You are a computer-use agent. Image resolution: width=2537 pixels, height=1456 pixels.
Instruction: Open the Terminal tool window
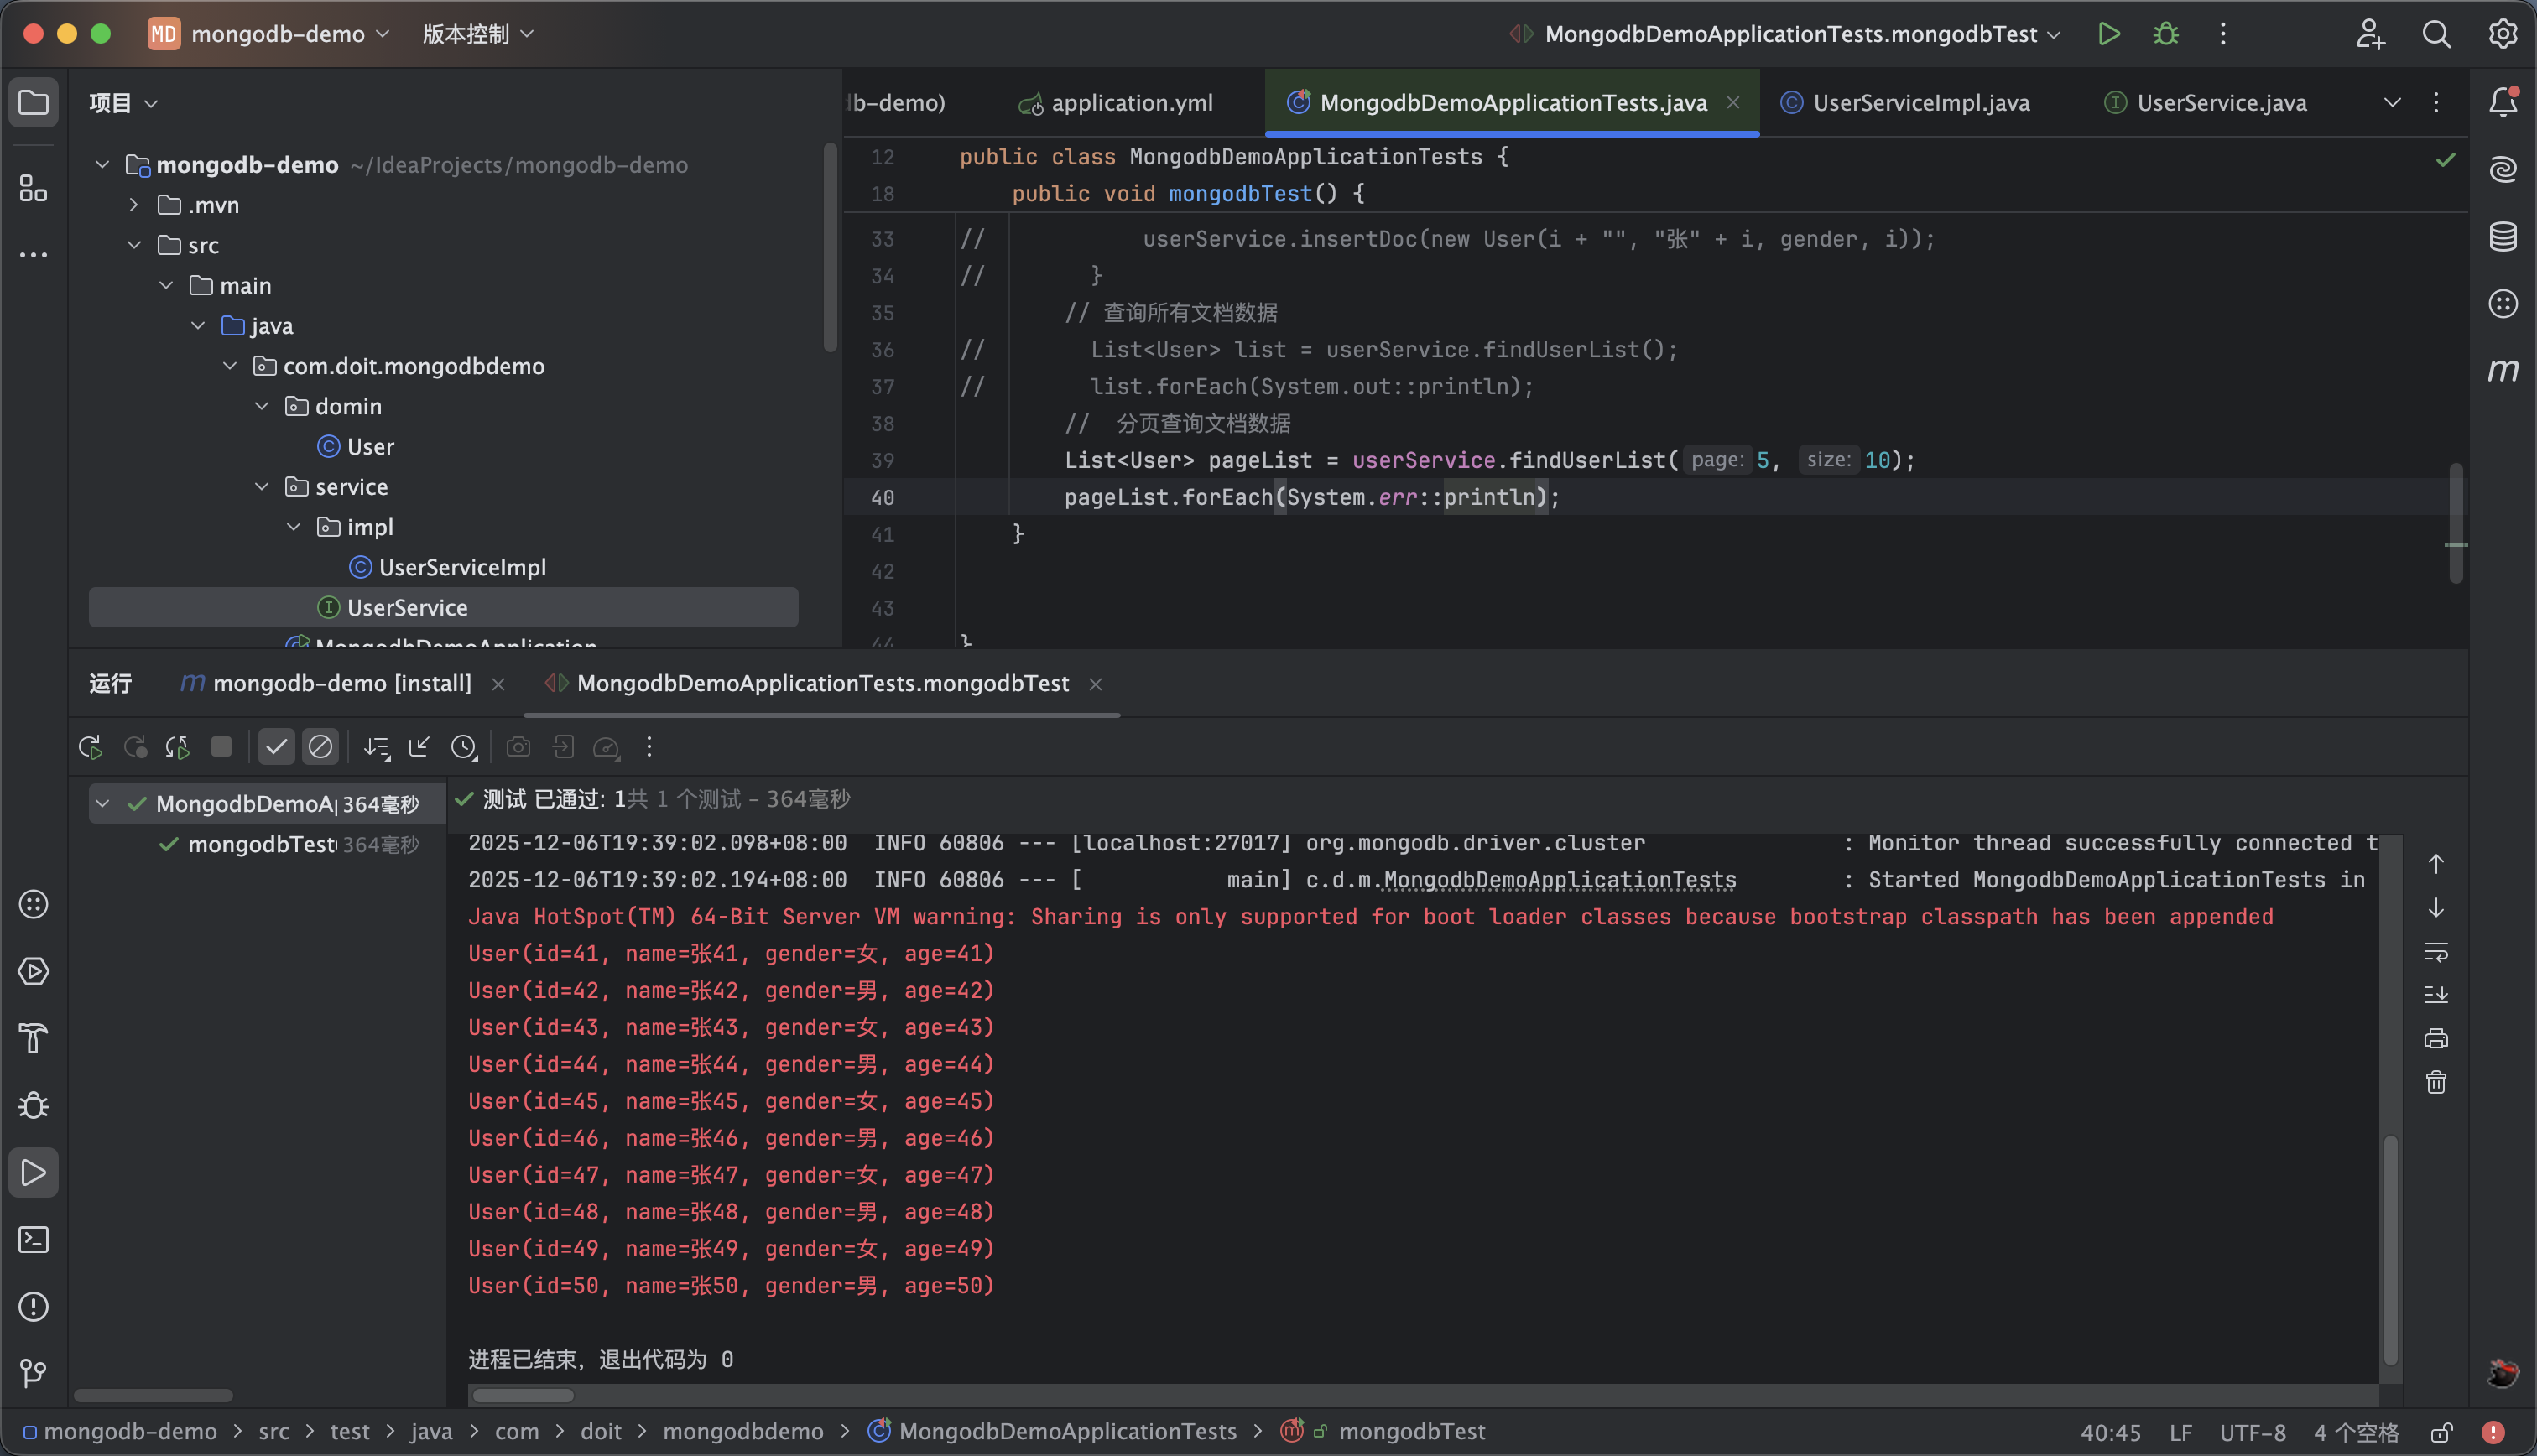click(34, 1240)
